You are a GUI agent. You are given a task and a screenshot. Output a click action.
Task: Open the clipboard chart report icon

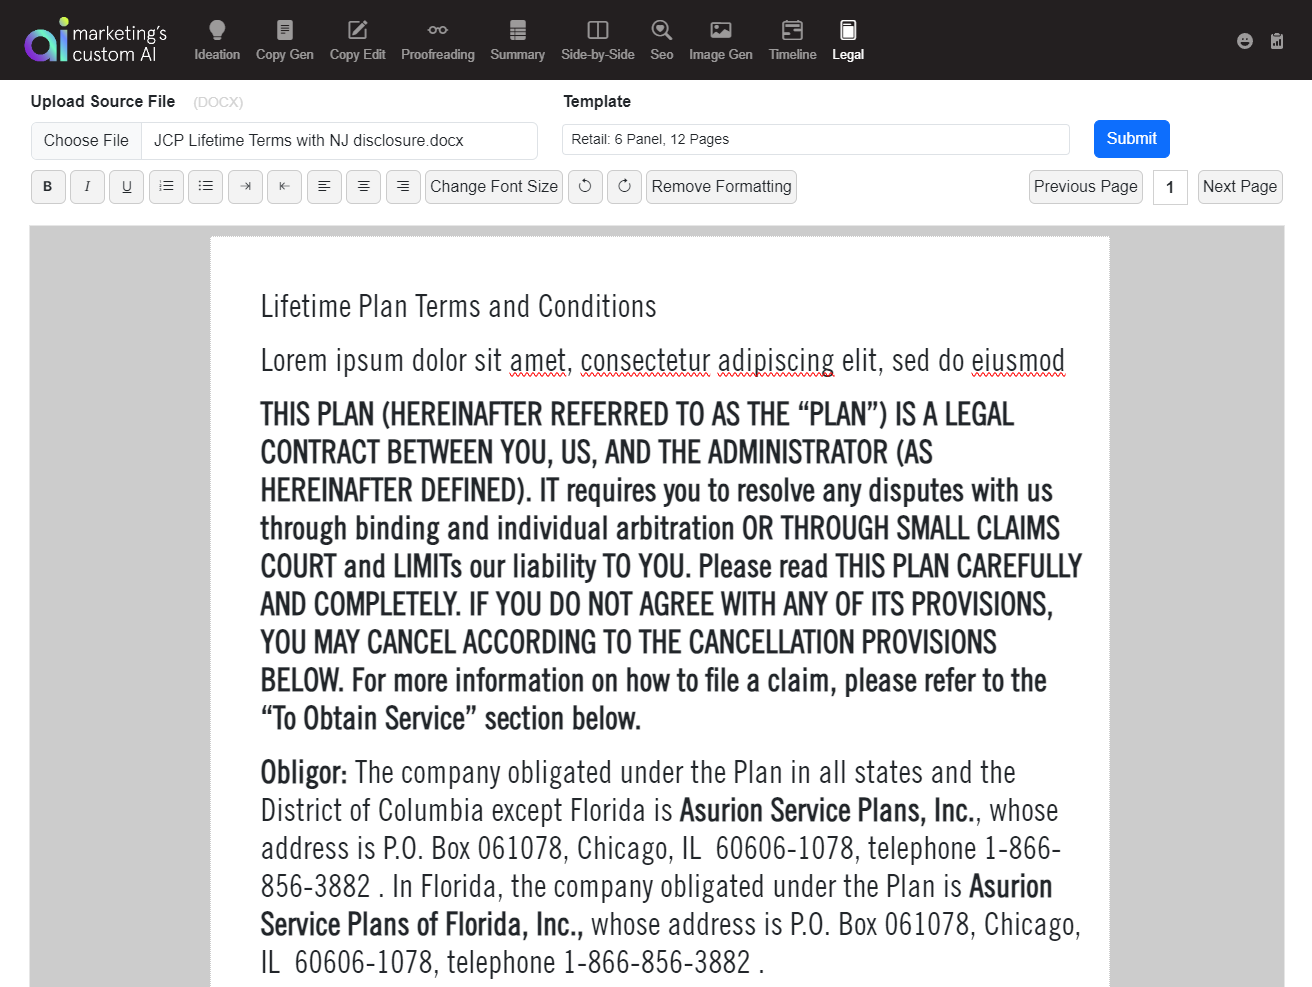[1277, 41]
